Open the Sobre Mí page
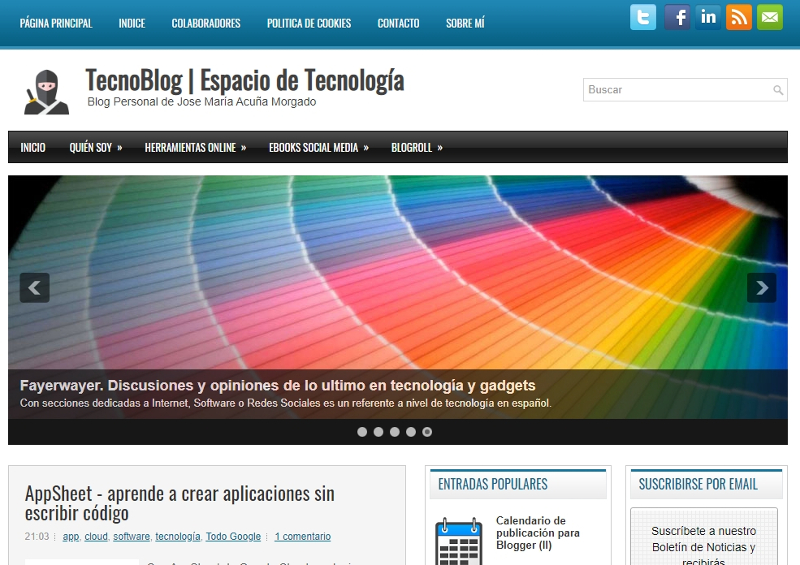The width and height of the screenshot is (800, 565). [465, 23]
